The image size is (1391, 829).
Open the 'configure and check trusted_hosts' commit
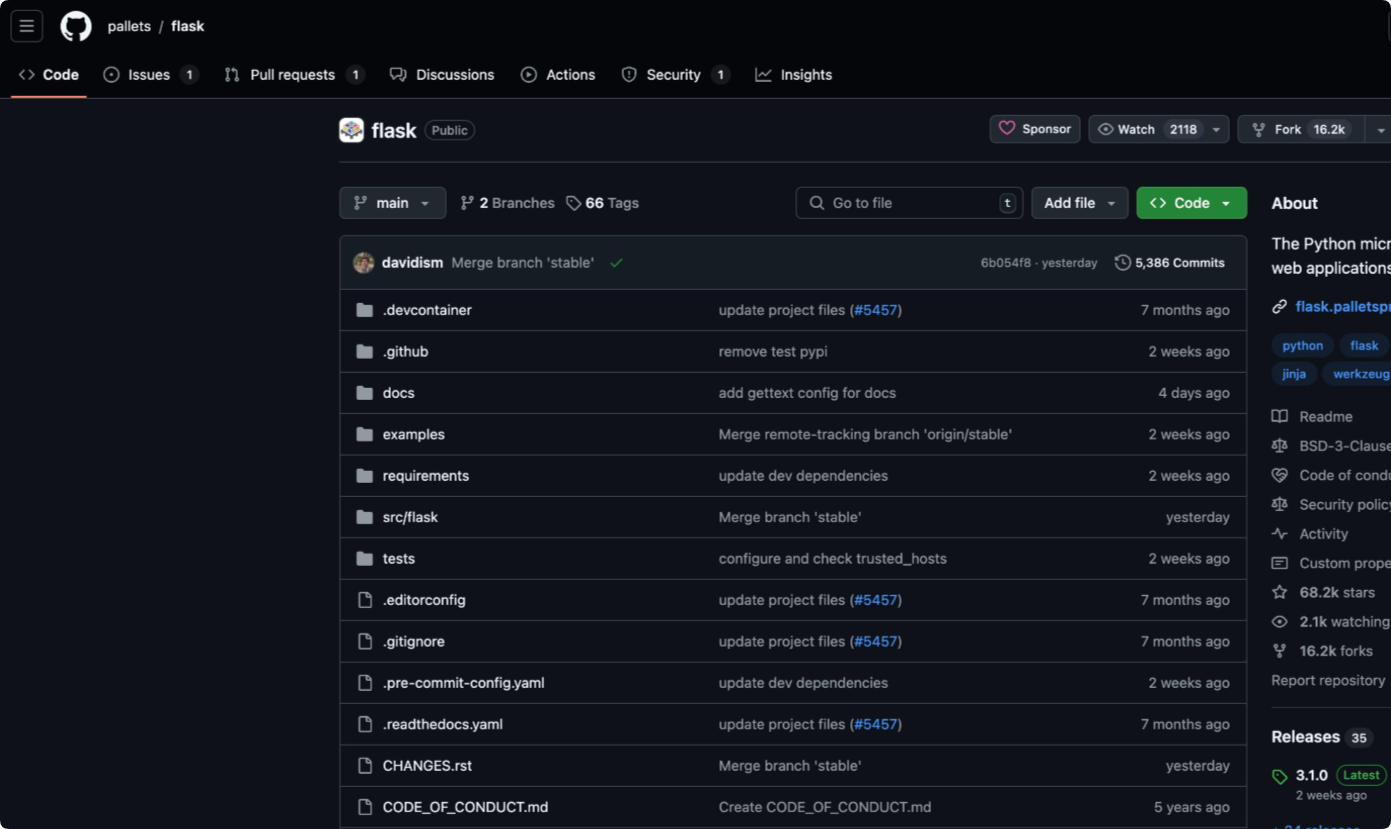tap(832, 559)
